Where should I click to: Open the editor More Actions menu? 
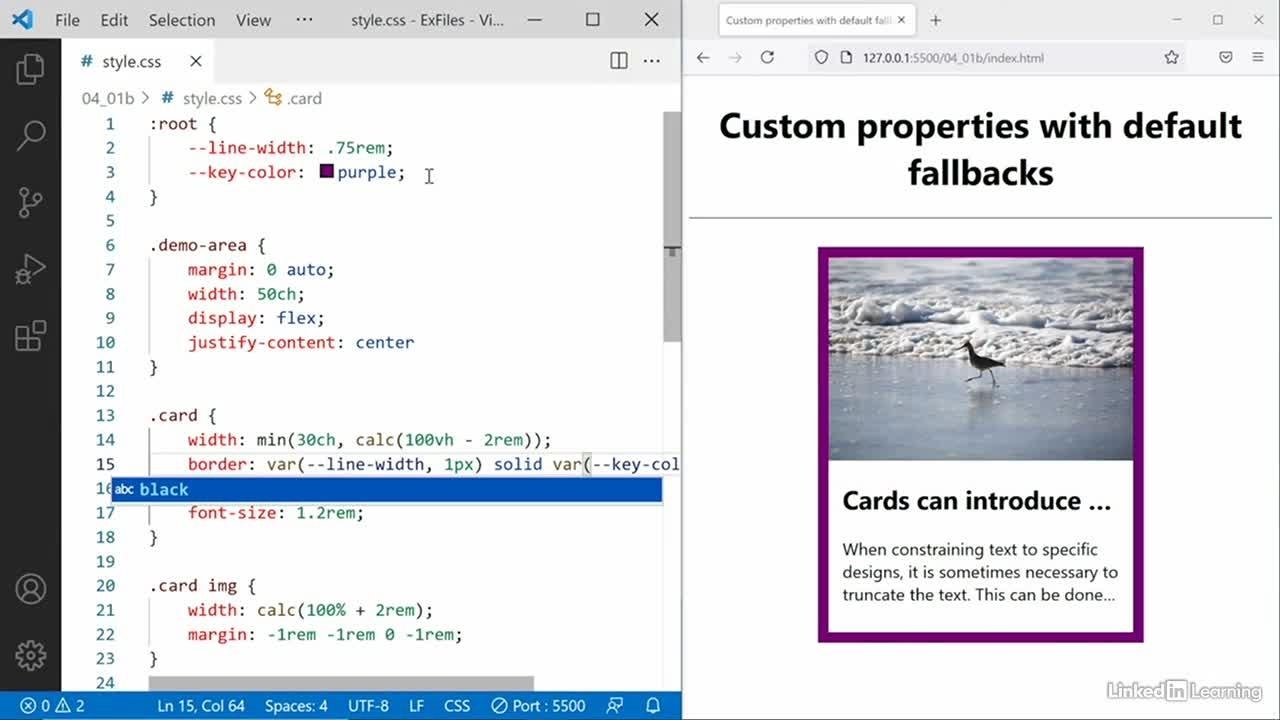point(652,61)
